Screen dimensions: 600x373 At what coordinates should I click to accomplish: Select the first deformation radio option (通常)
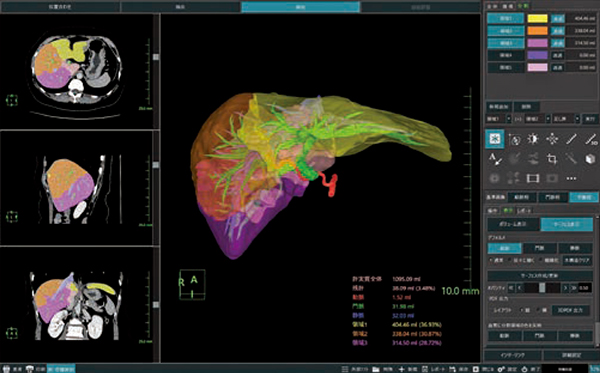pyautogui.click(x=491, y=260)
